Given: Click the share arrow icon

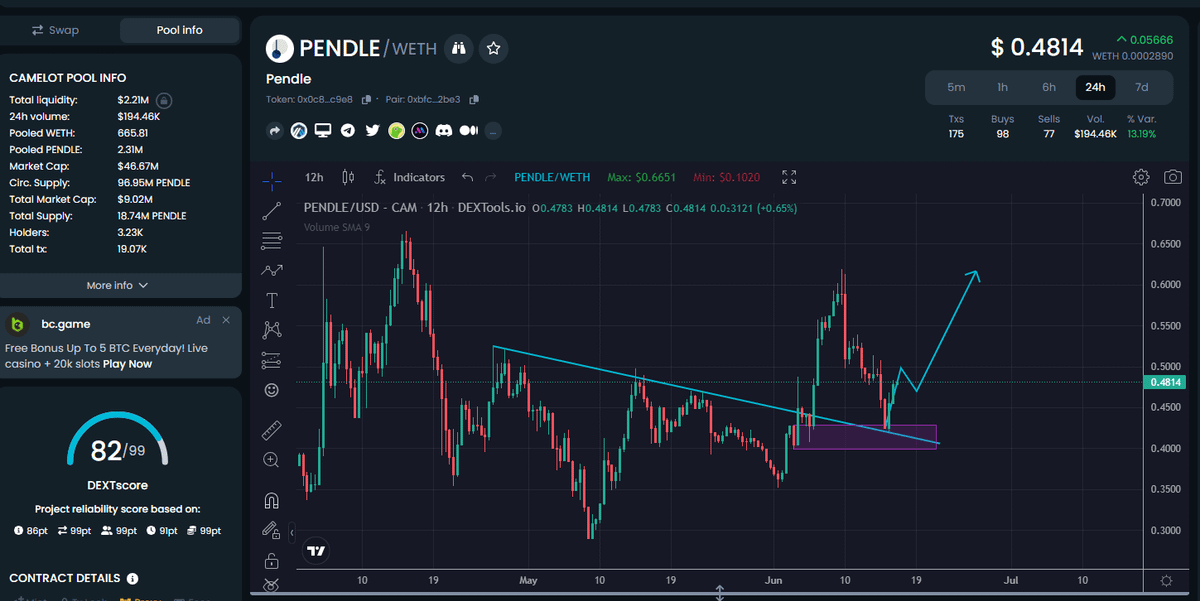Looking at the screenshot, I should click(274, 130).
